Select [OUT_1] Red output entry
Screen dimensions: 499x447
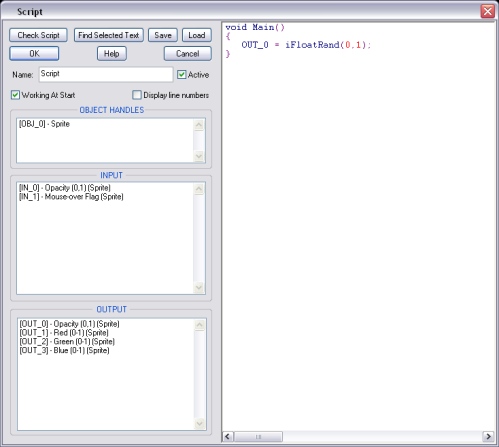[64, 333]
